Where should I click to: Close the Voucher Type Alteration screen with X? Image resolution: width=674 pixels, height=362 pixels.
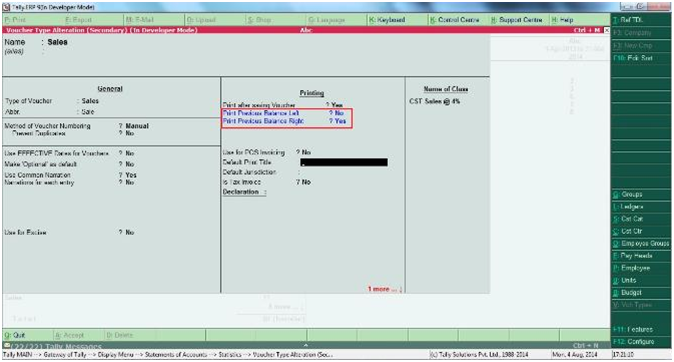607,30
